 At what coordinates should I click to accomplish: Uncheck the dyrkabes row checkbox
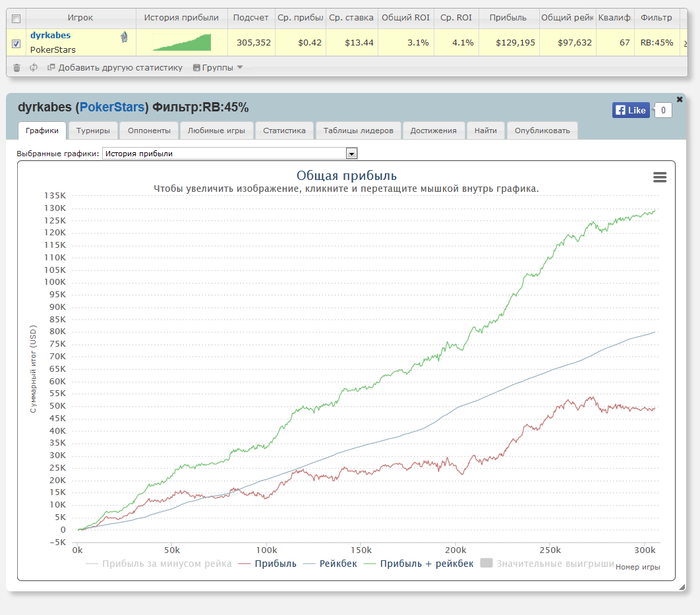coord(16,43)
